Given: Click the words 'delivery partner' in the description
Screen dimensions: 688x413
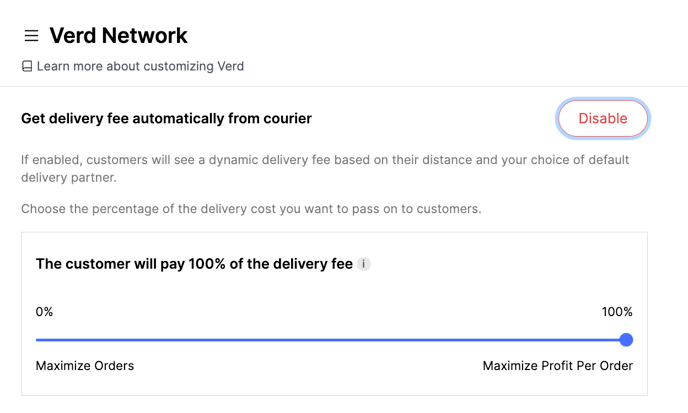Looking at the screenshot, I should [x=68, y=178].
